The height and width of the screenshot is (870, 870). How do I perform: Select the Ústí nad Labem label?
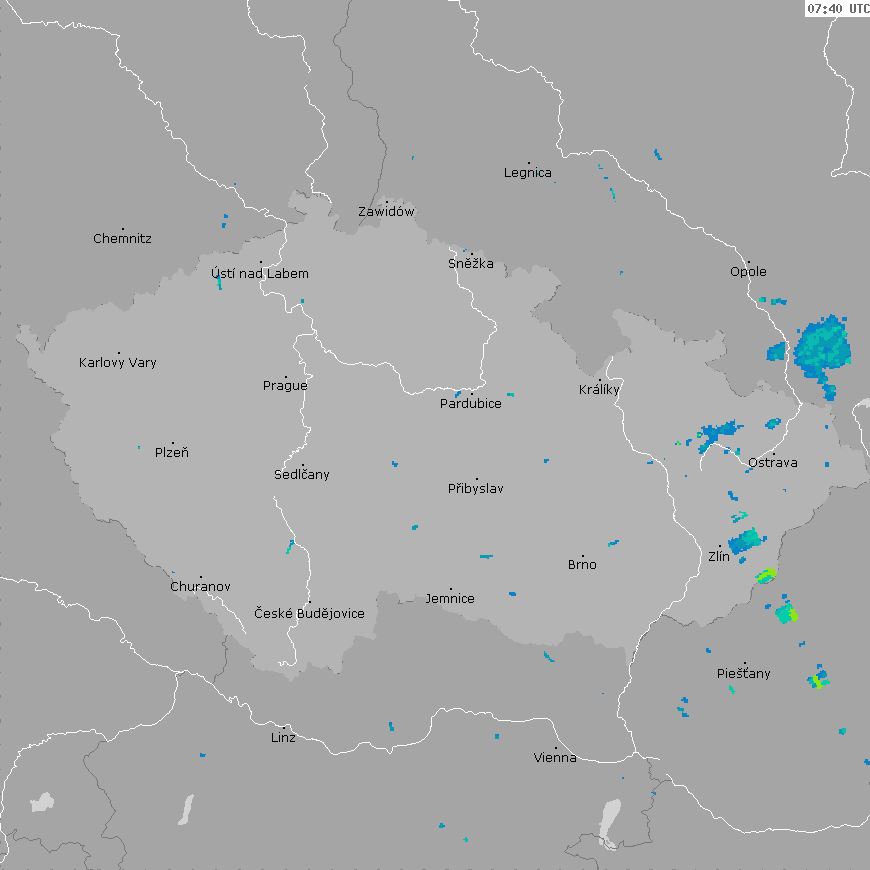(260, 274)
